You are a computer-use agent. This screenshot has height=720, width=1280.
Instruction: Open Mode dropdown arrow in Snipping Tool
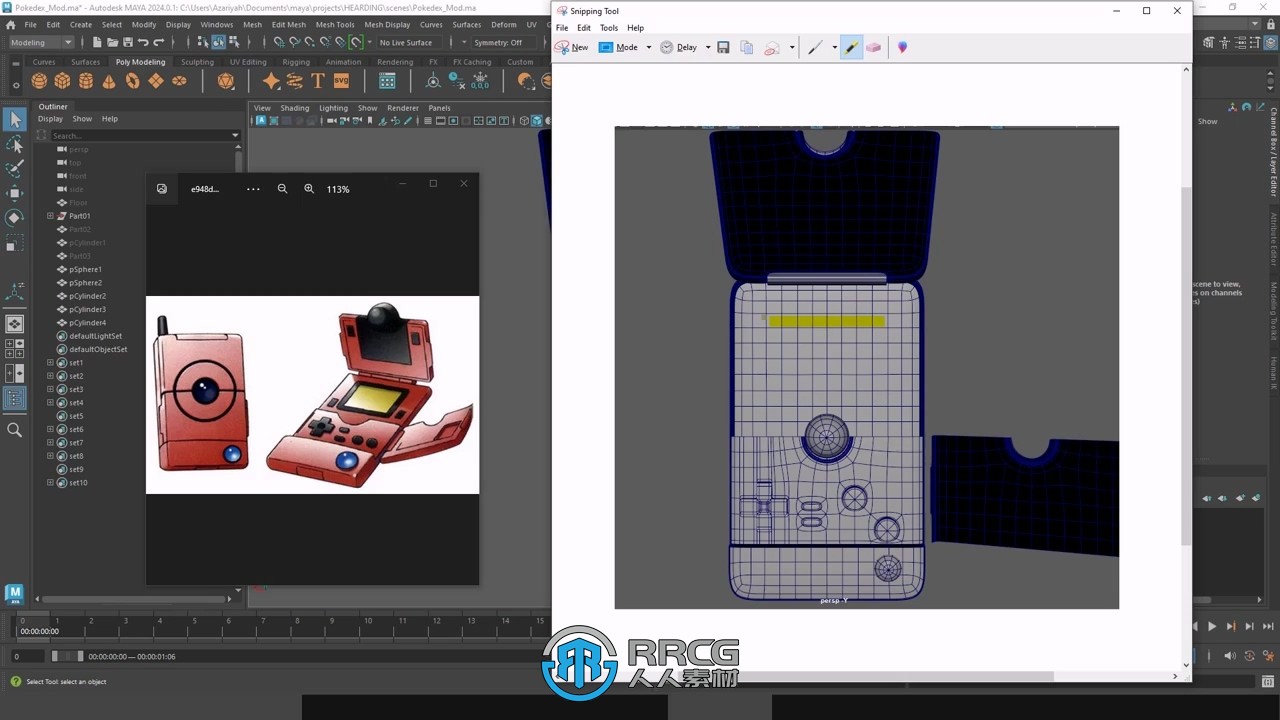click(648, 47)
